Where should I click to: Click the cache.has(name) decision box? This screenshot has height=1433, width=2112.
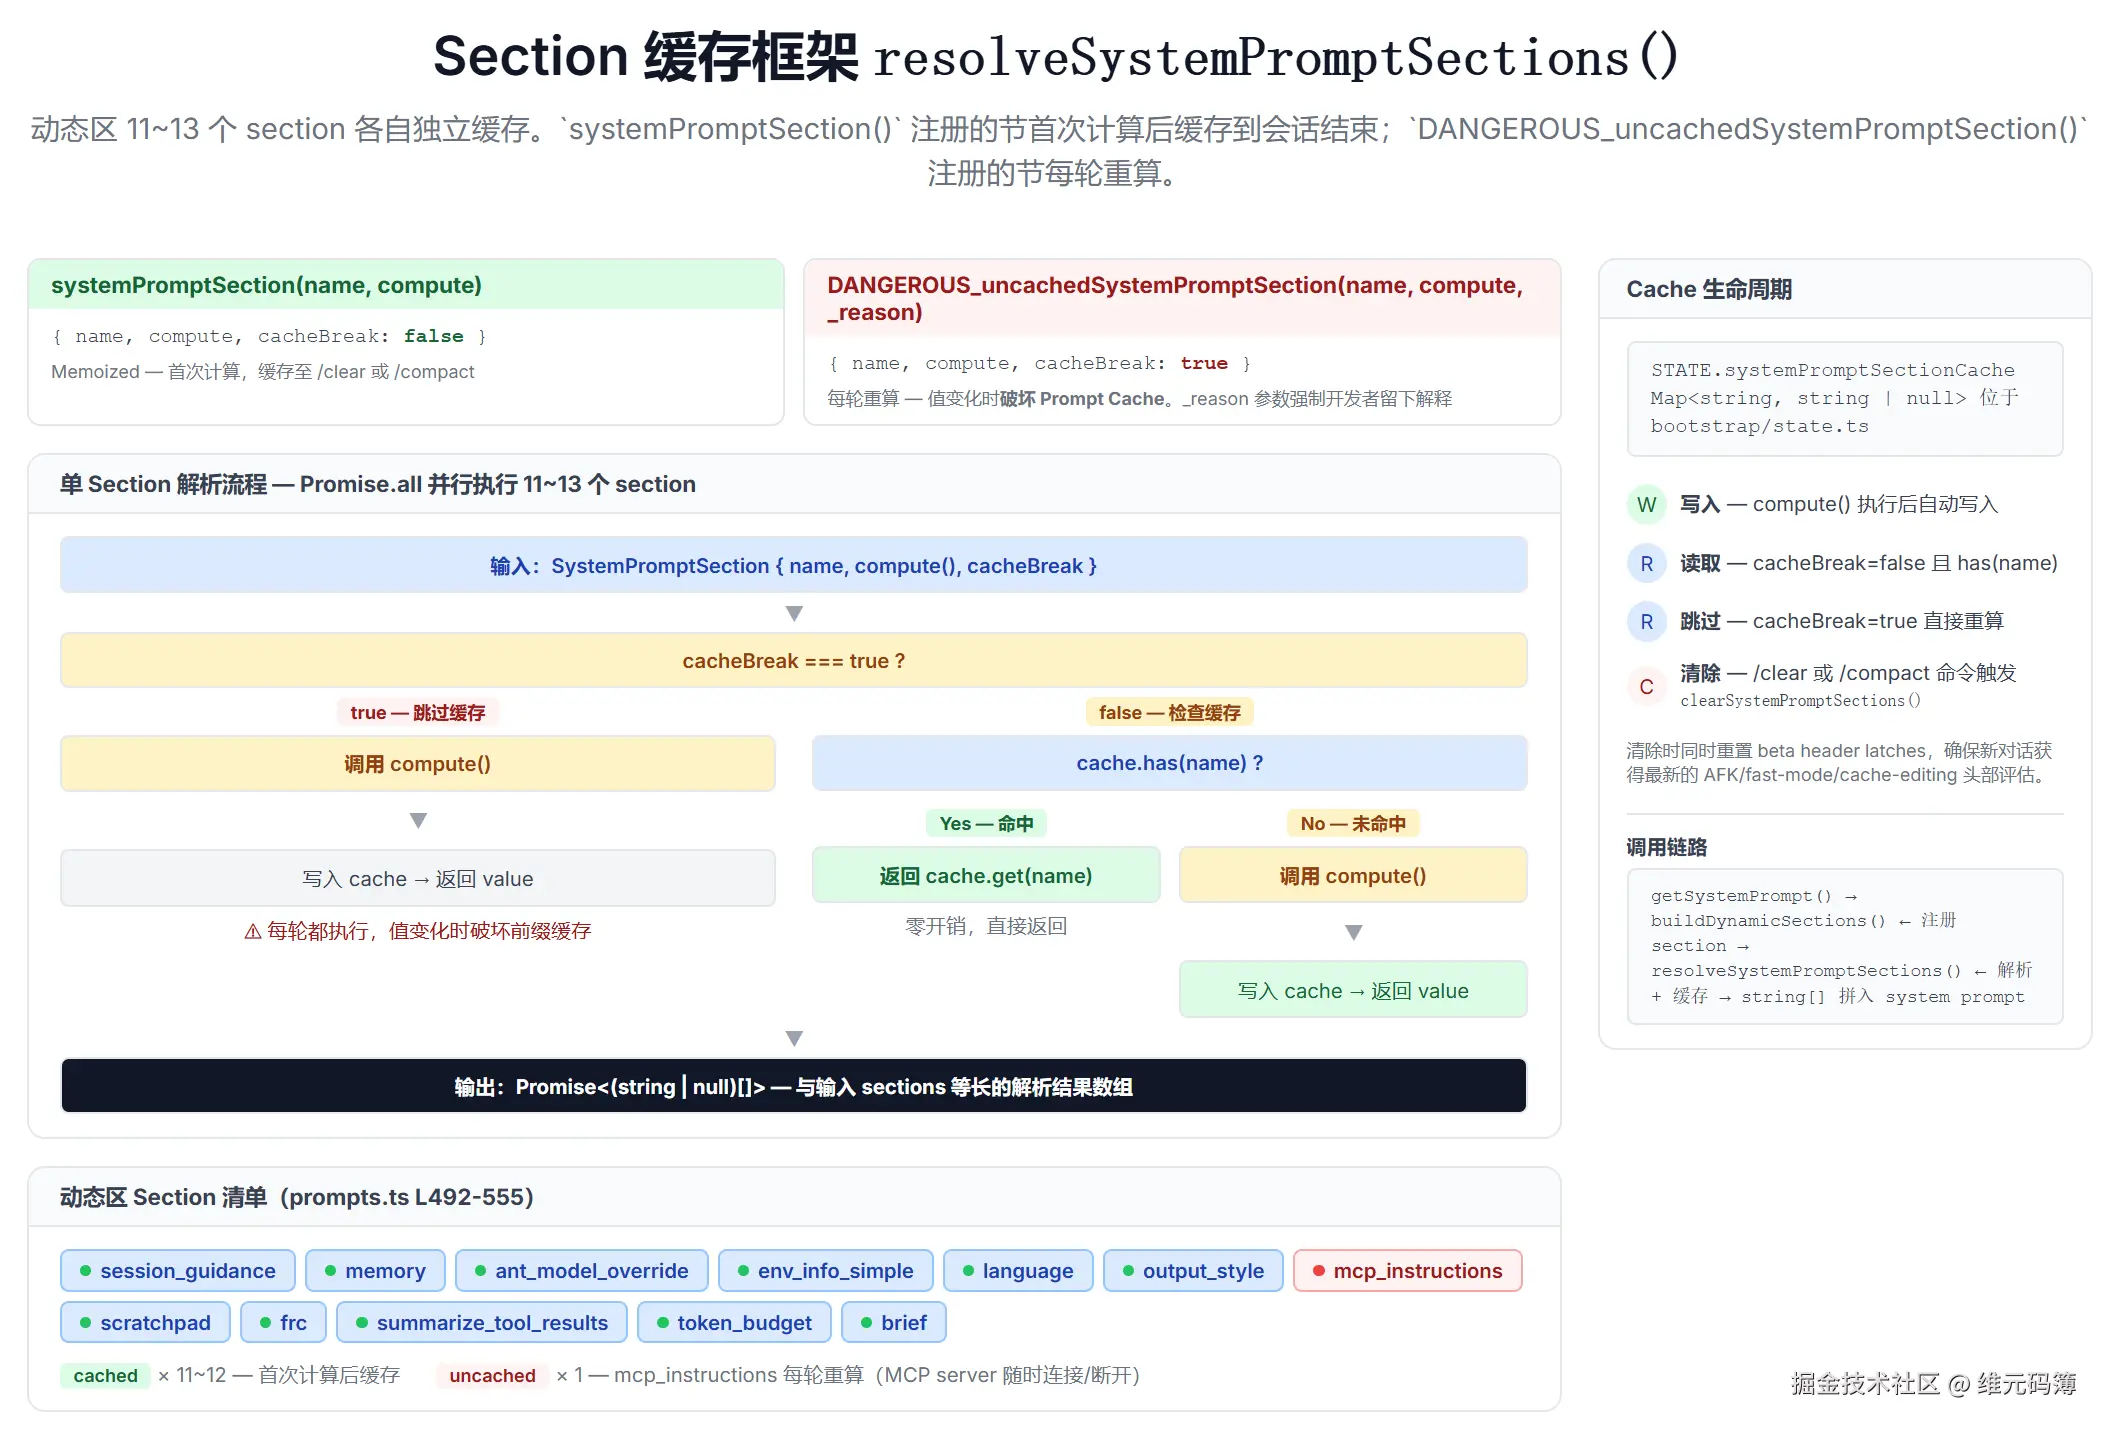coord(1169,763)
